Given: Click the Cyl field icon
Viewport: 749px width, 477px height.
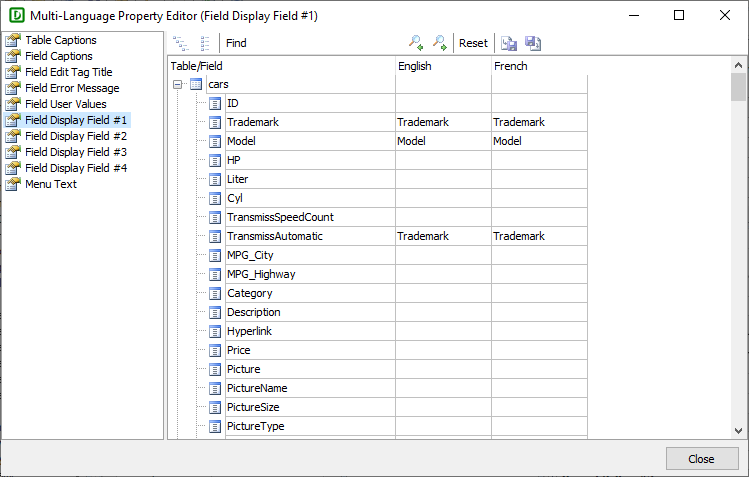Looking at the screenshot, I should click(215, 199).
